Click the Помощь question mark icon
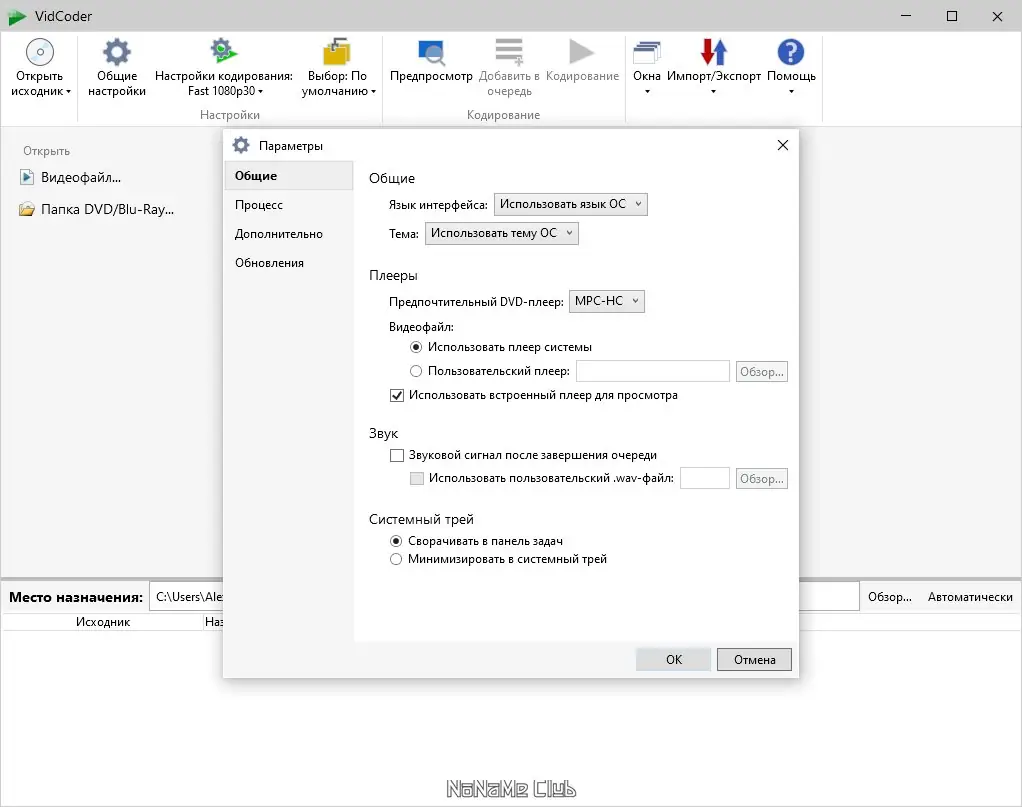The width and height of the screenshot is (1022, 807). coord(791,52)
